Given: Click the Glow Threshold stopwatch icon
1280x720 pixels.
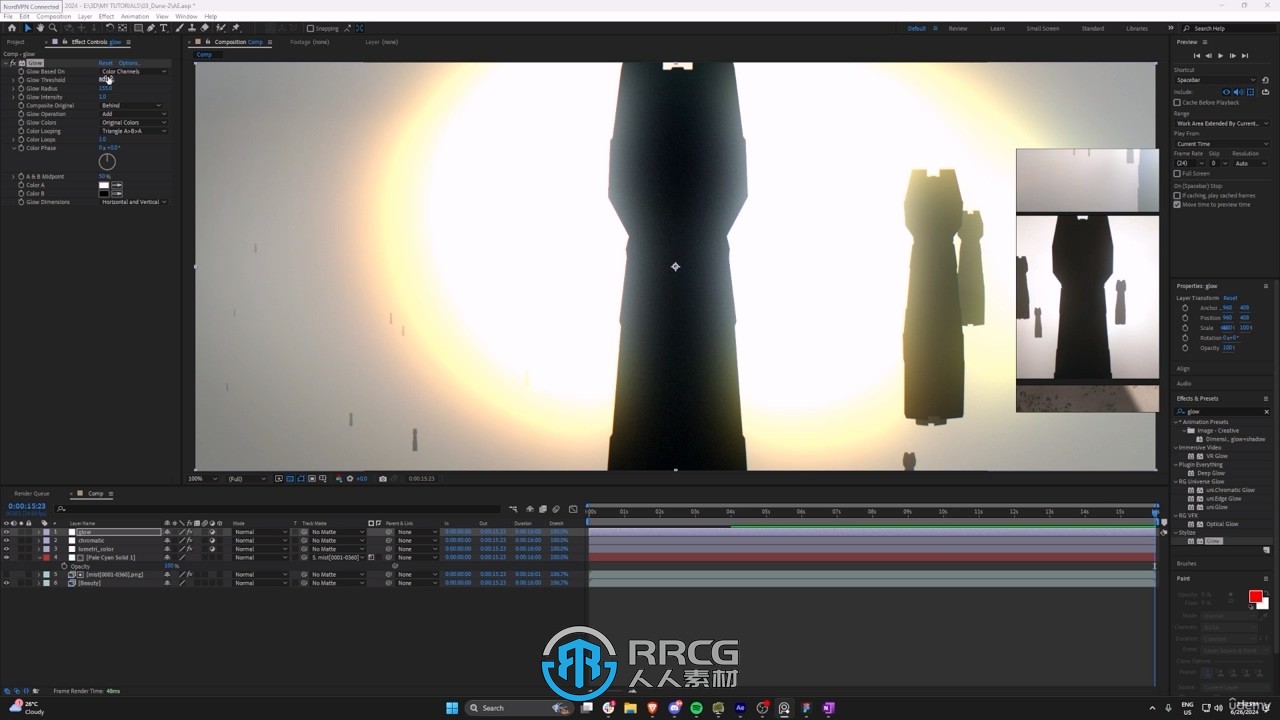Looking at the screenshot, I should coord(21,80).
